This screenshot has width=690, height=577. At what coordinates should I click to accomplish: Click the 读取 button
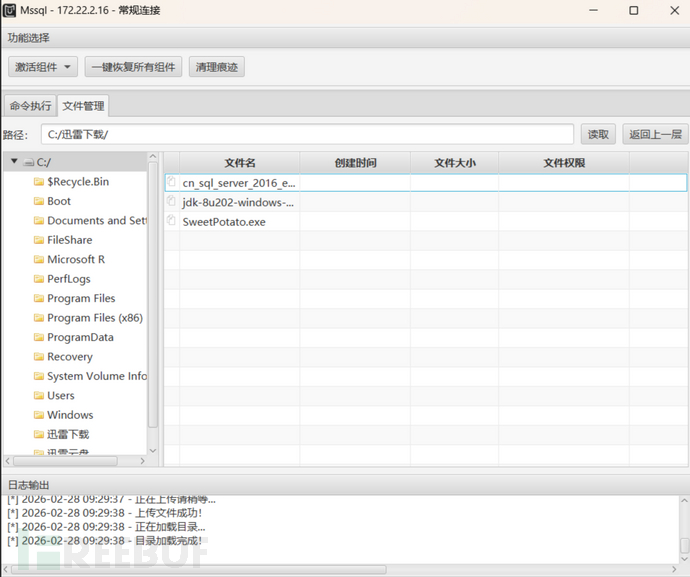[598, 134]
